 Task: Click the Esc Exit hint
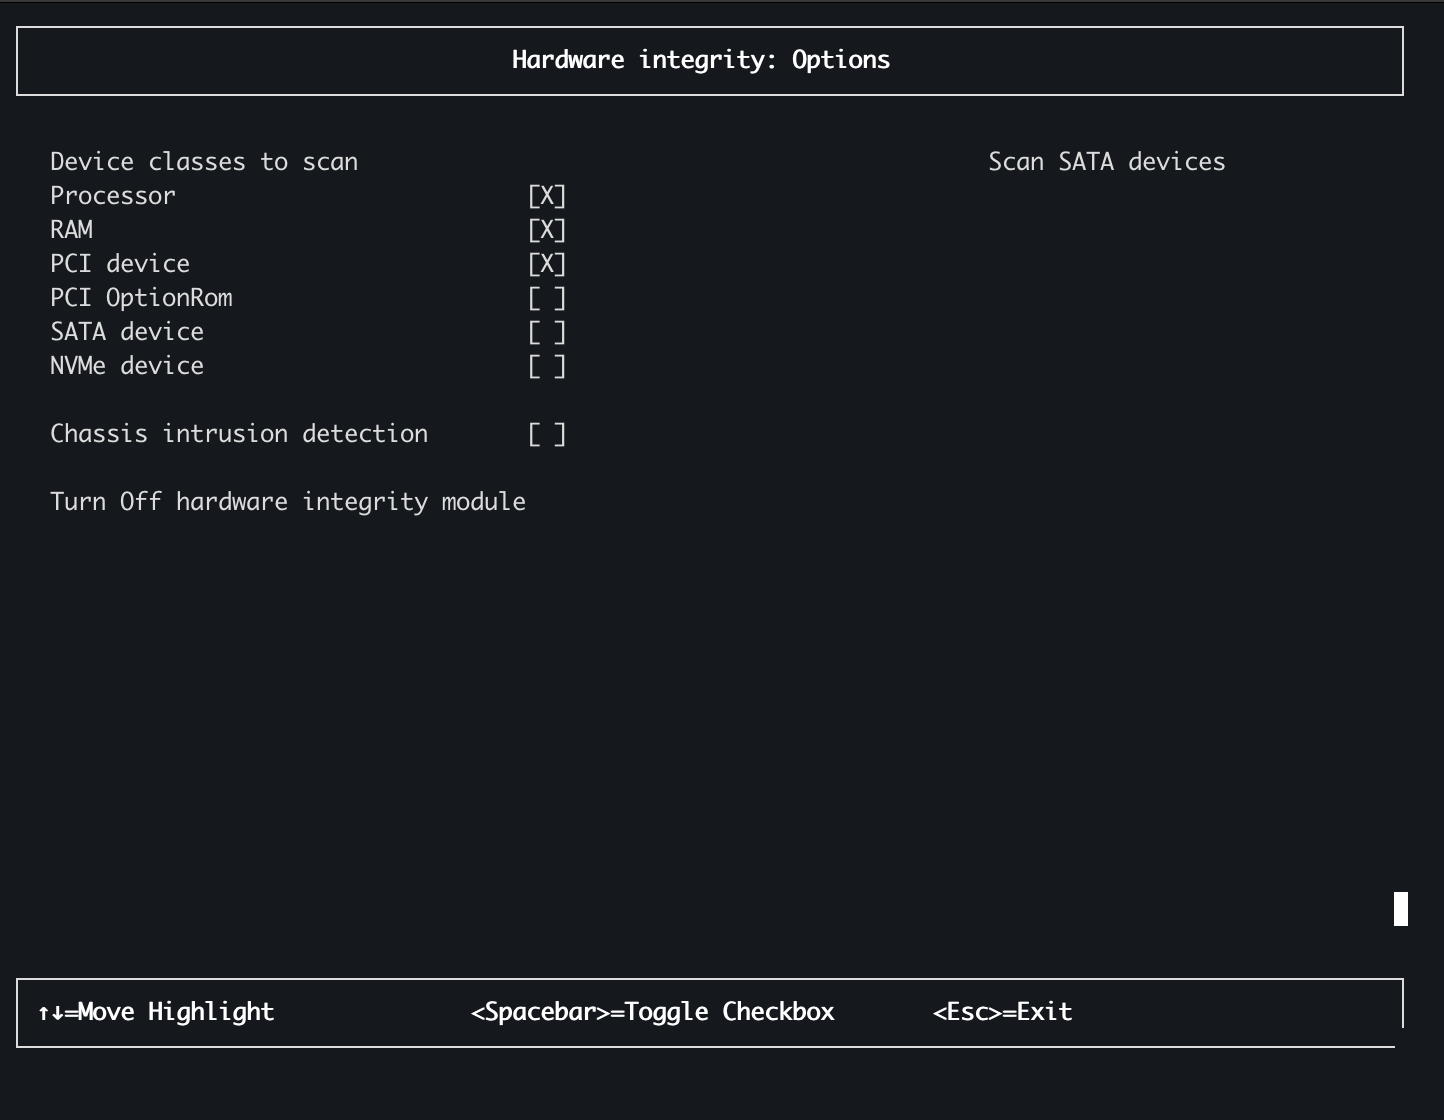click(1003, 1012)
